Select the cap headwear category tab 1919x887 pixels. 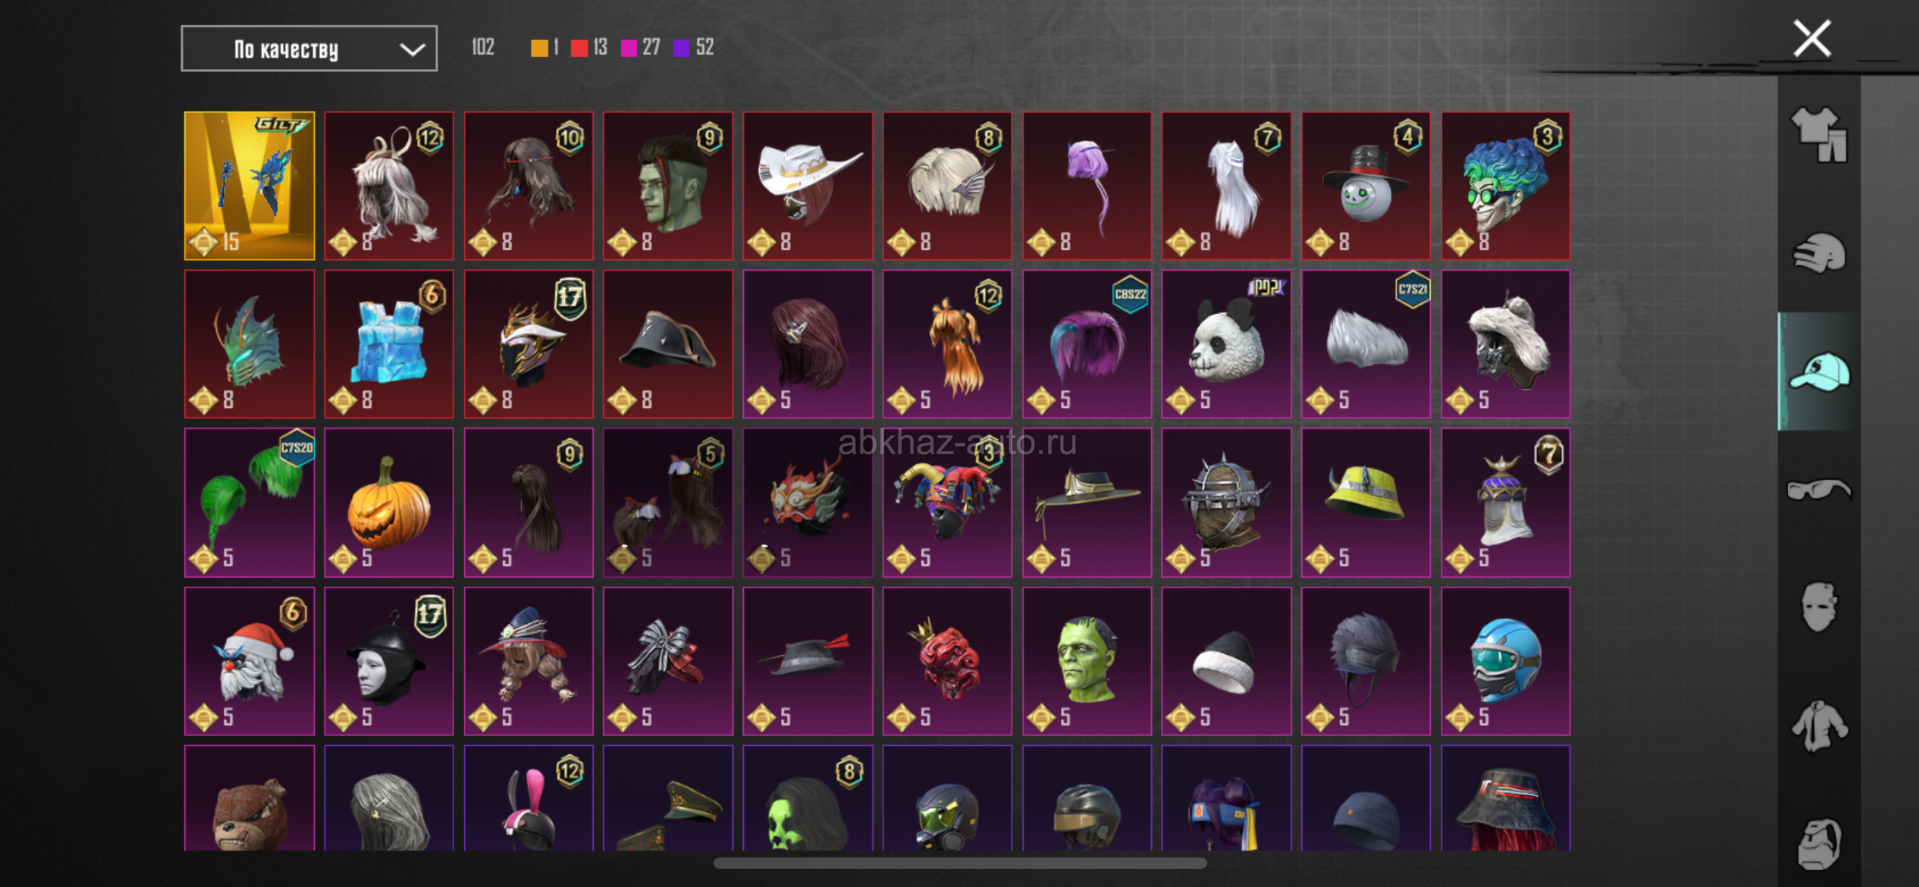(x=1818, y=372)
